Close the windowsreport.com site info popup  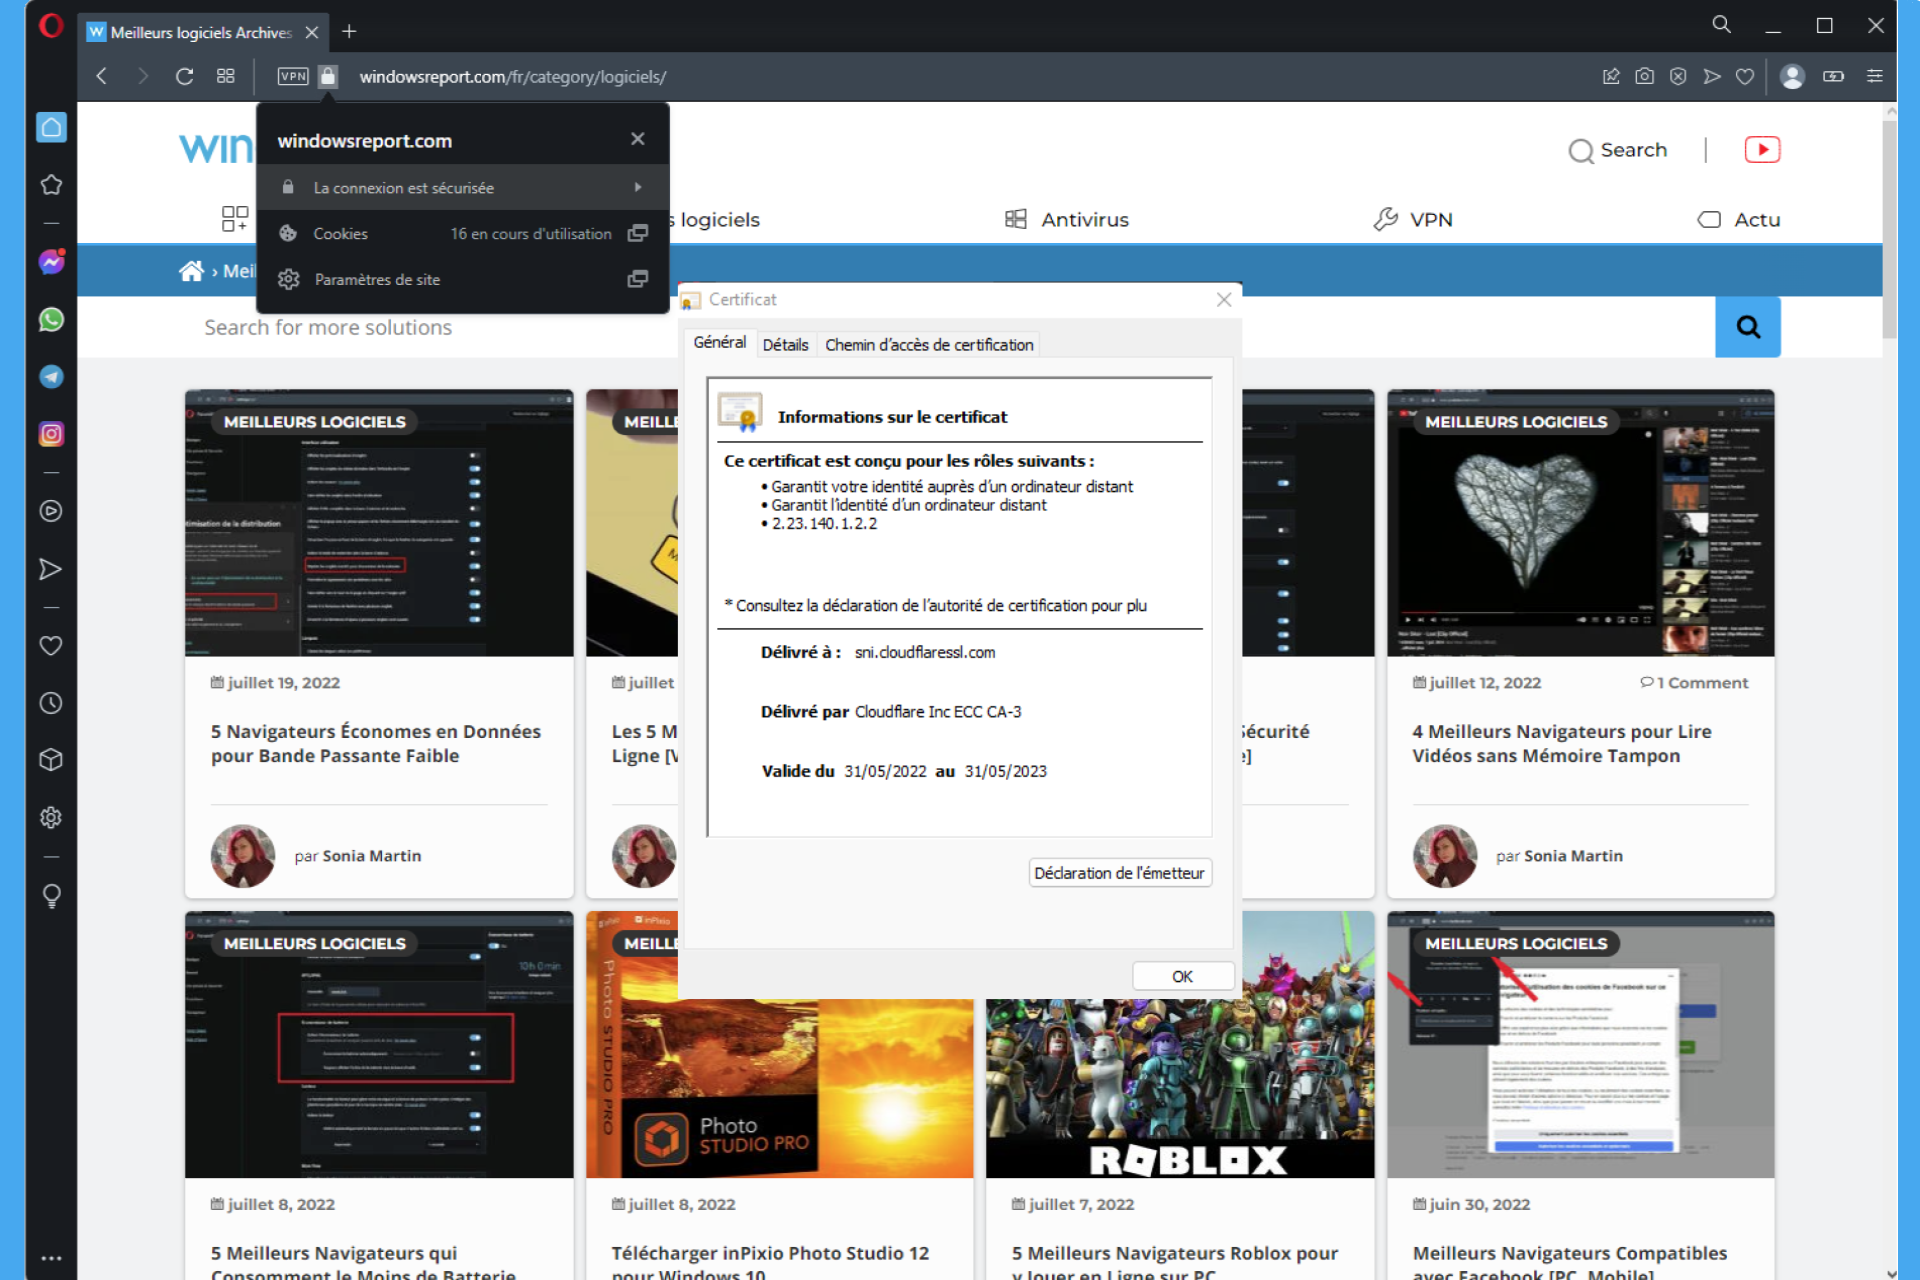tap(638, 139)
